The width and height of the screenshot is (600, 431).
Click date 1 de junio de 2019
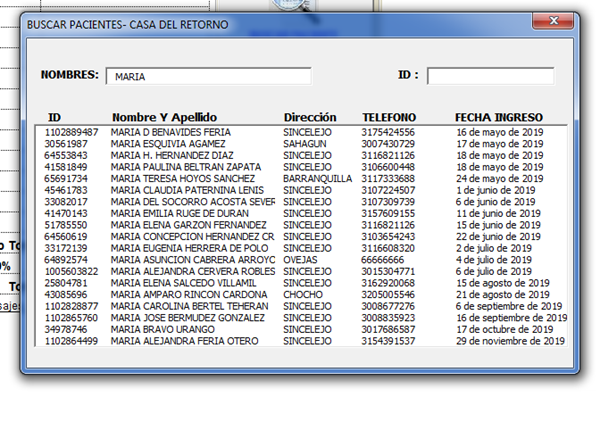point(496,190)
